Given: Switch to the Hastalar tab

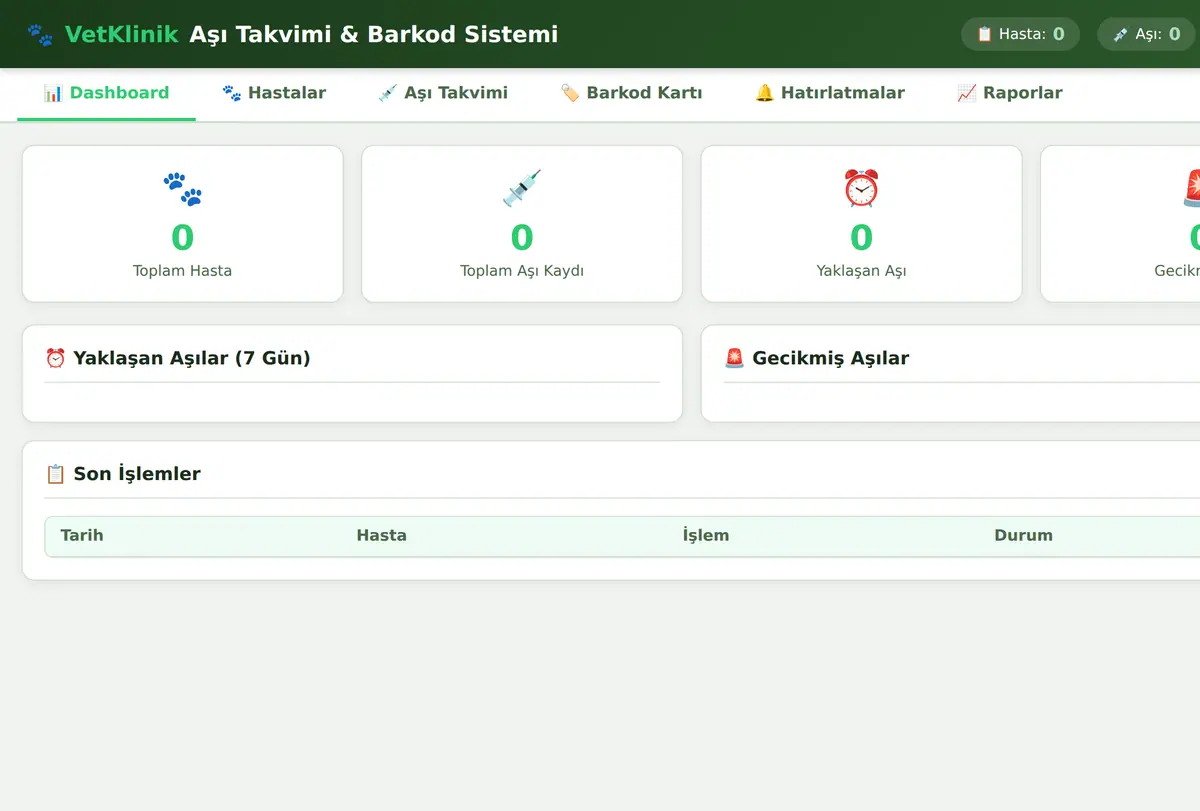Looking at the screenshot, I should point(274,93).
